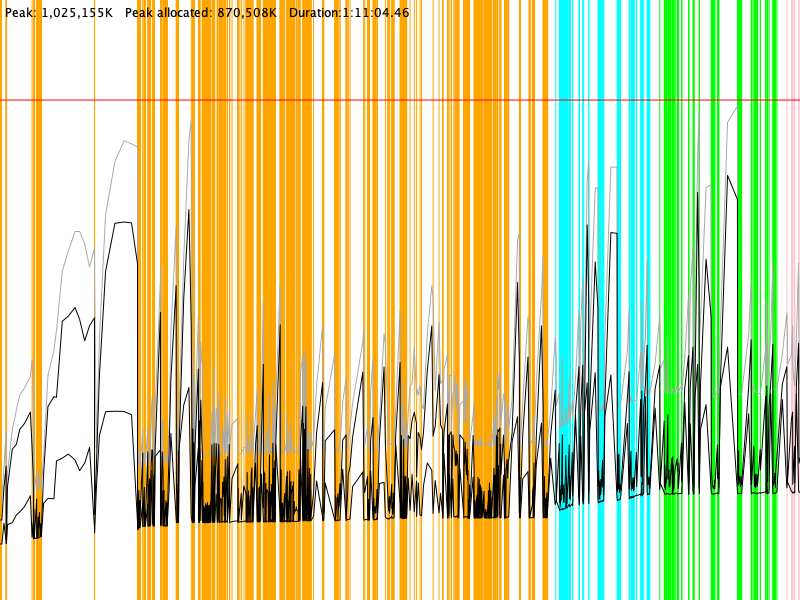Click the upper black plateau in the white gap
This screenshot has width=800, height=600.
pos(124,223)
